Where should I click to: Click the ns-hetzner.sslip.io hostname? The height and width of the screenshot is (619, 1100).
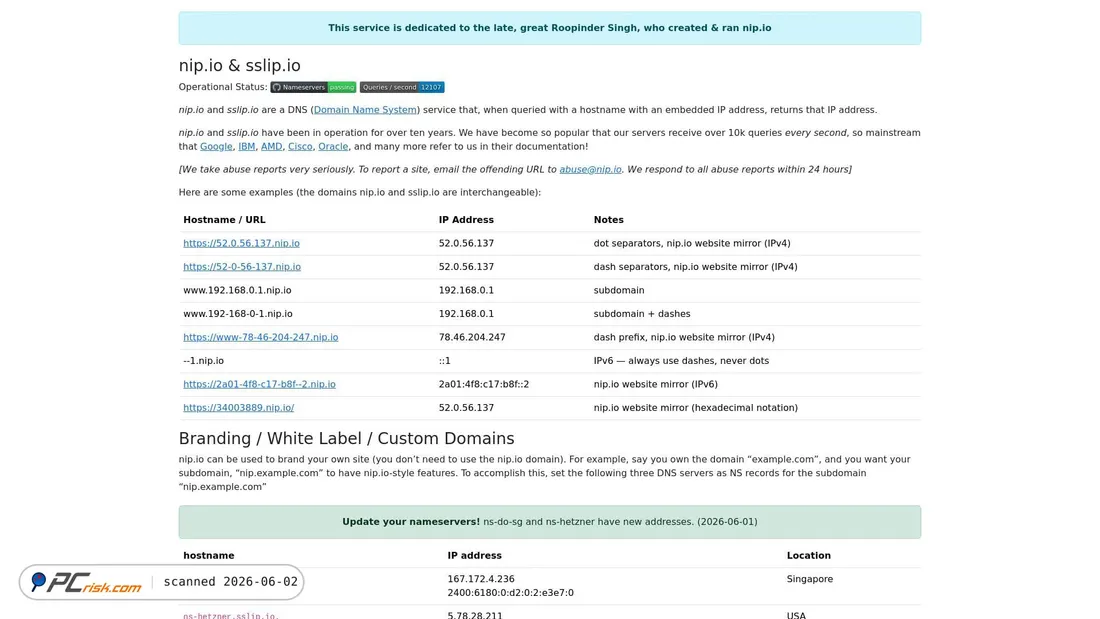tap(231, 615)
